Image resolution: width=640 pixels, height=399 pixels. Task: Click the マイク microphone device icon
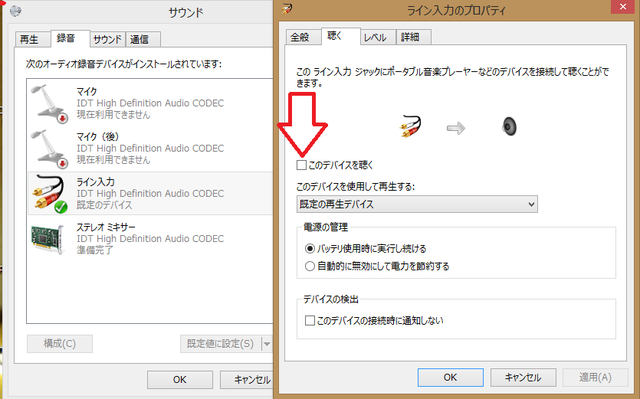tap(50, 103)
